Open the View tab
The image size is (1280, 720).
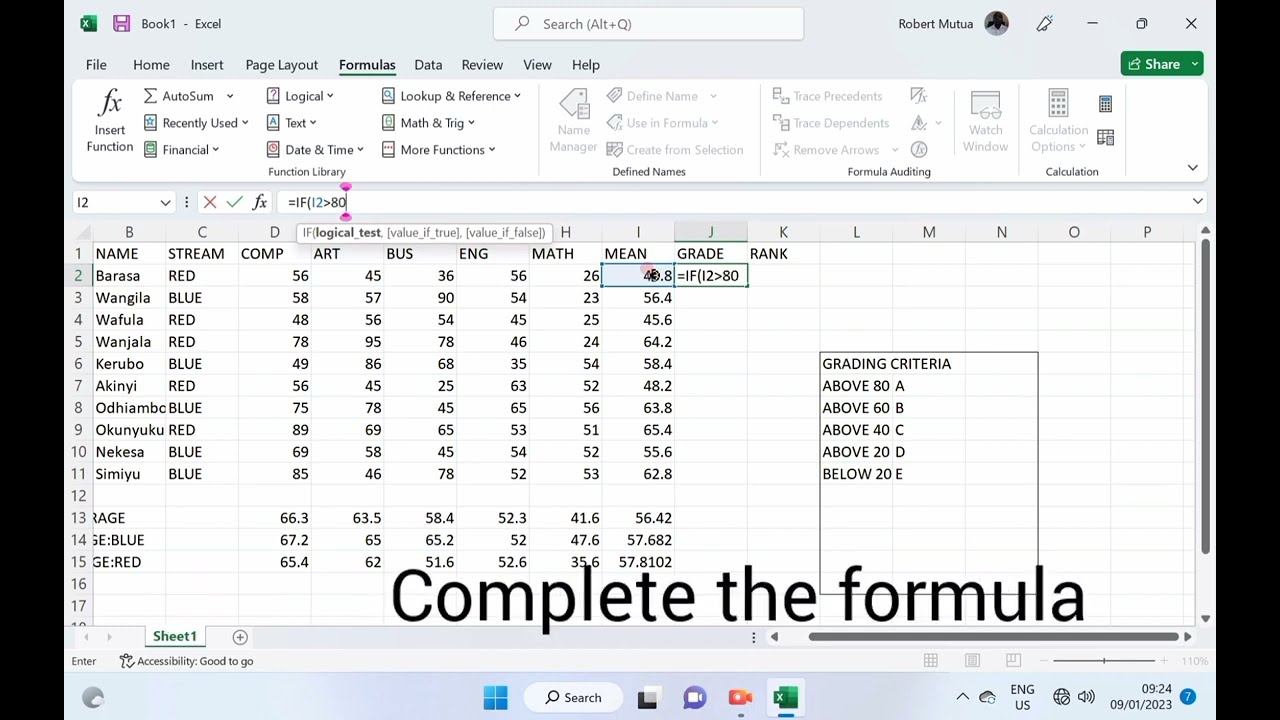pos(537,65)
